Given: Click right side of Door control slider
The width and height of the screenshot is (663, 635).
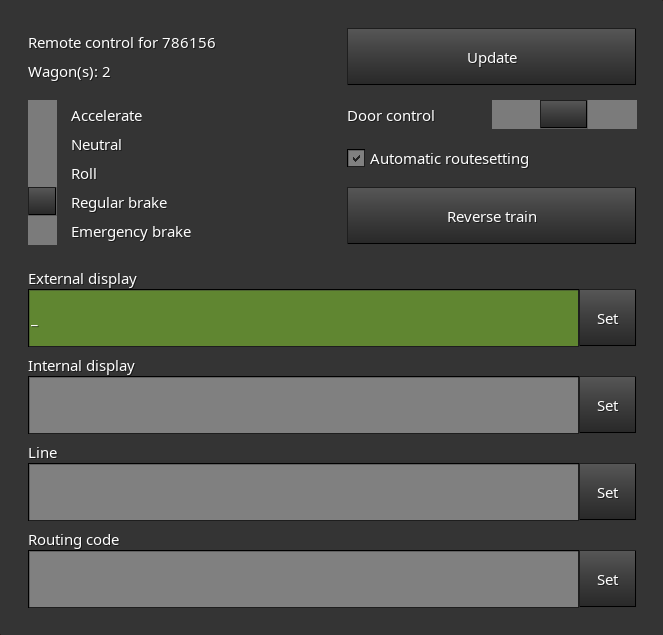Looking at the screenshot, I should point(612,115).
